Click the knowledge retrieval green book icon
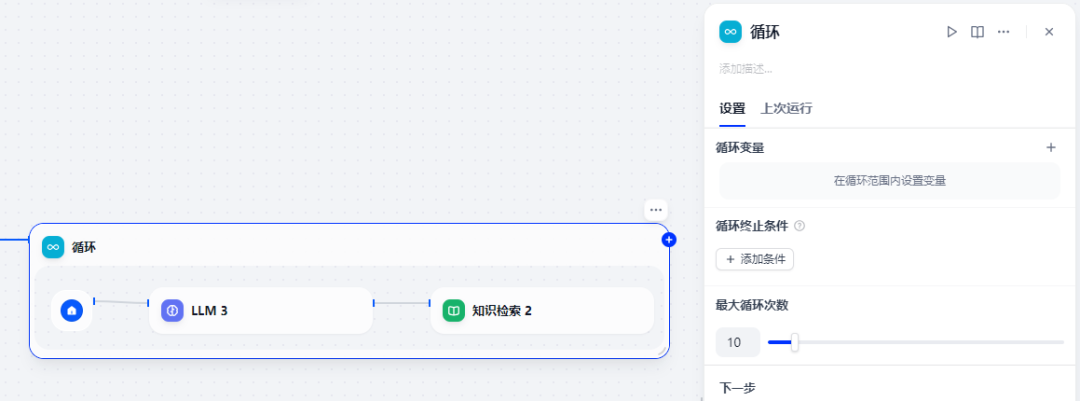The image size is (1080, 401). click(453, 311)
